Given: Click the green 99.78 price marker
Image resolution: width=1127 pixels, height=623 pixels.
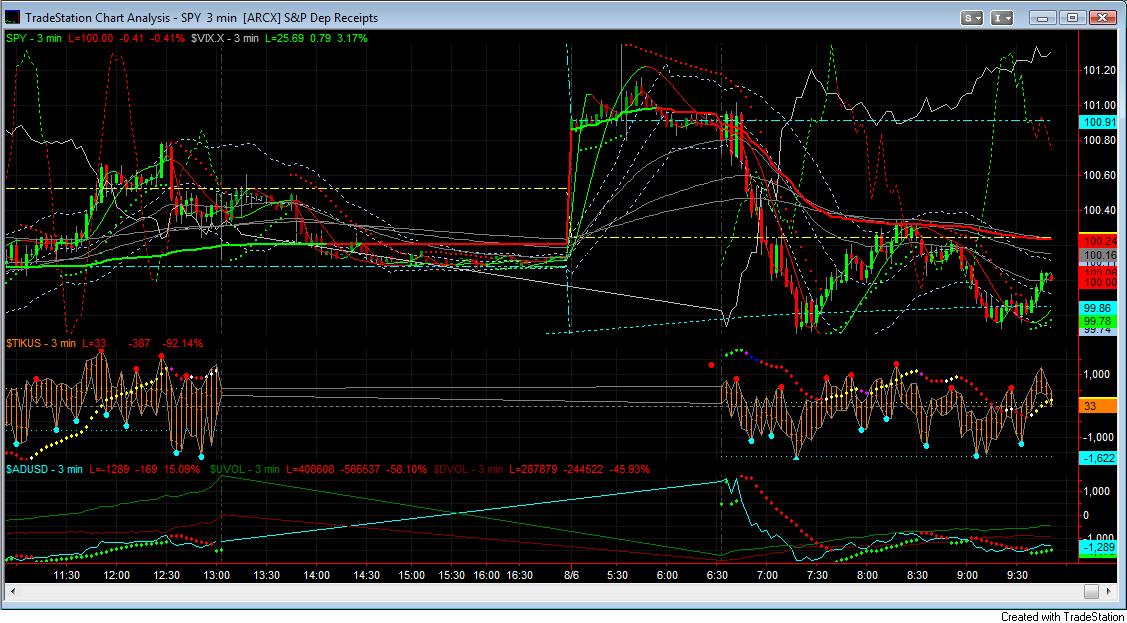Looking at the screenshot, I should point(1097,320).
